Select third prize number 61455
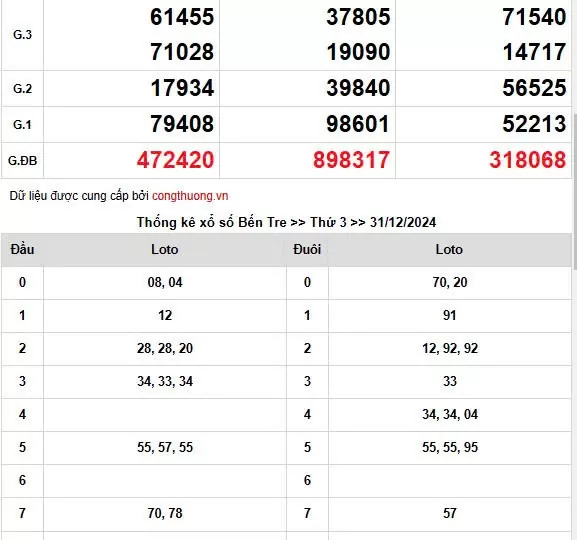The width and height of the screenshot is (577, 540). tap(182, 17)
